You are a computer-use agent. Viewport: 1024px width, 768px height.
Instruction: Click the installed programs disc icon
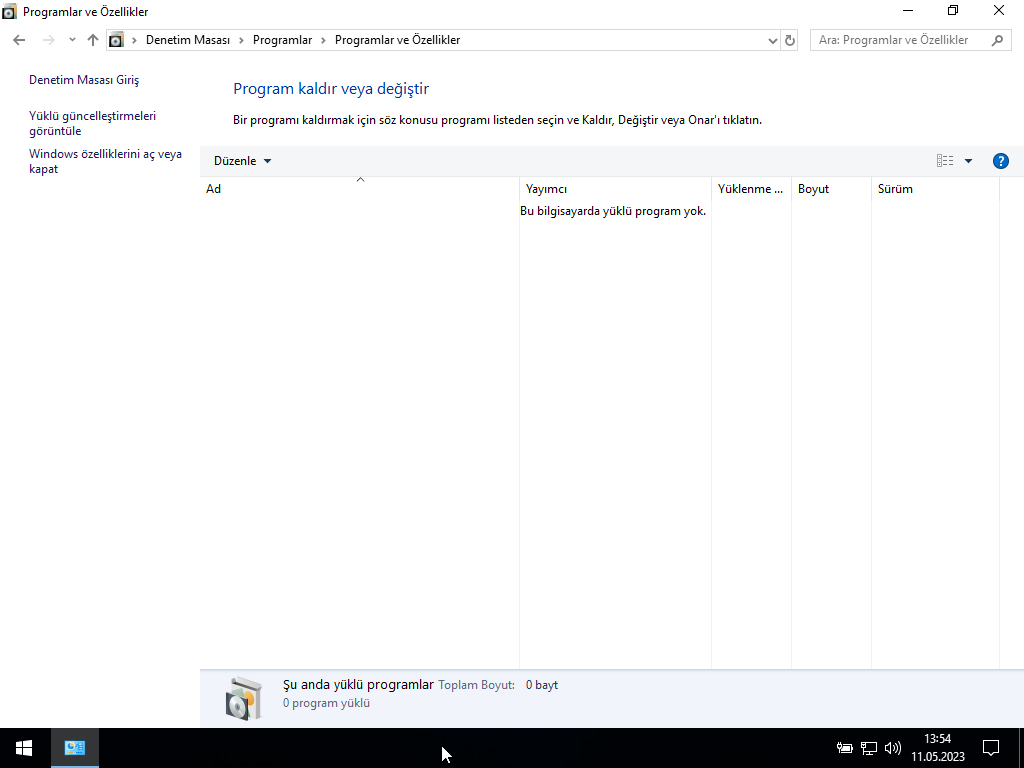[244, 698]
